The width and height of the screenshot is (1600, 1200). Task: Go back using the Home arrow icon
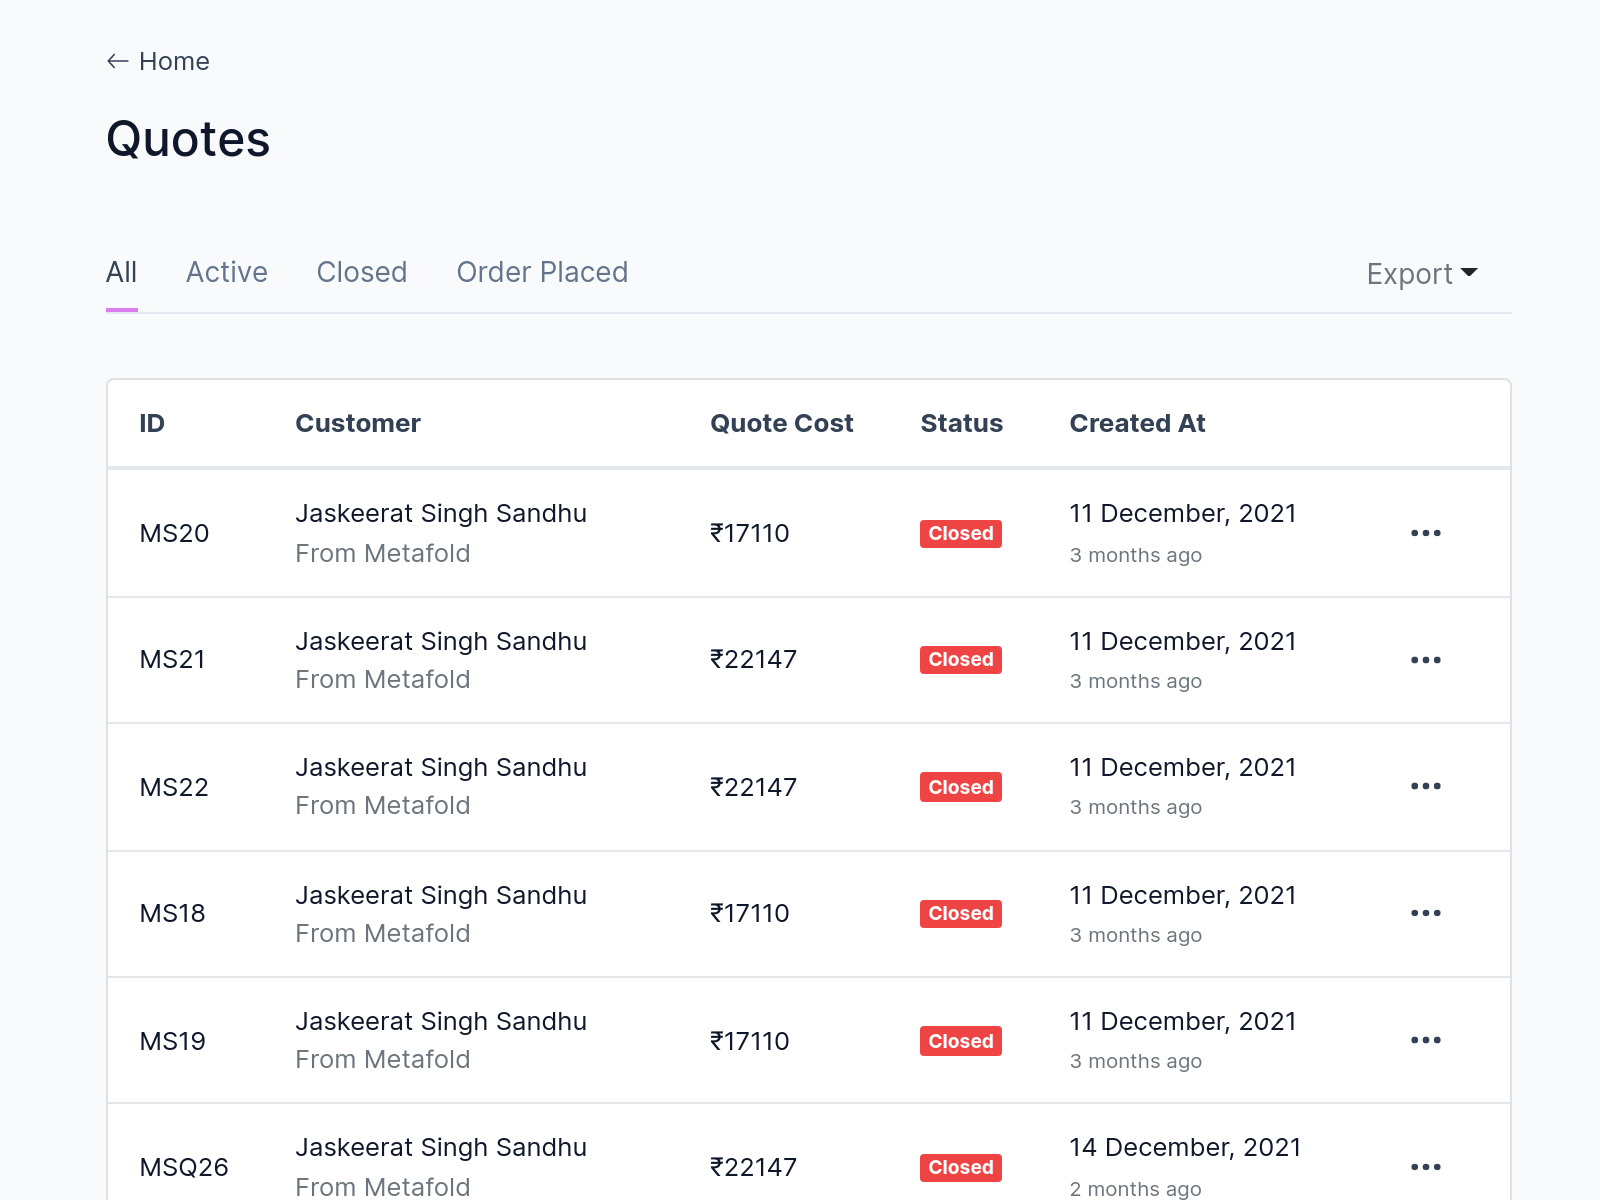(118, 61)
